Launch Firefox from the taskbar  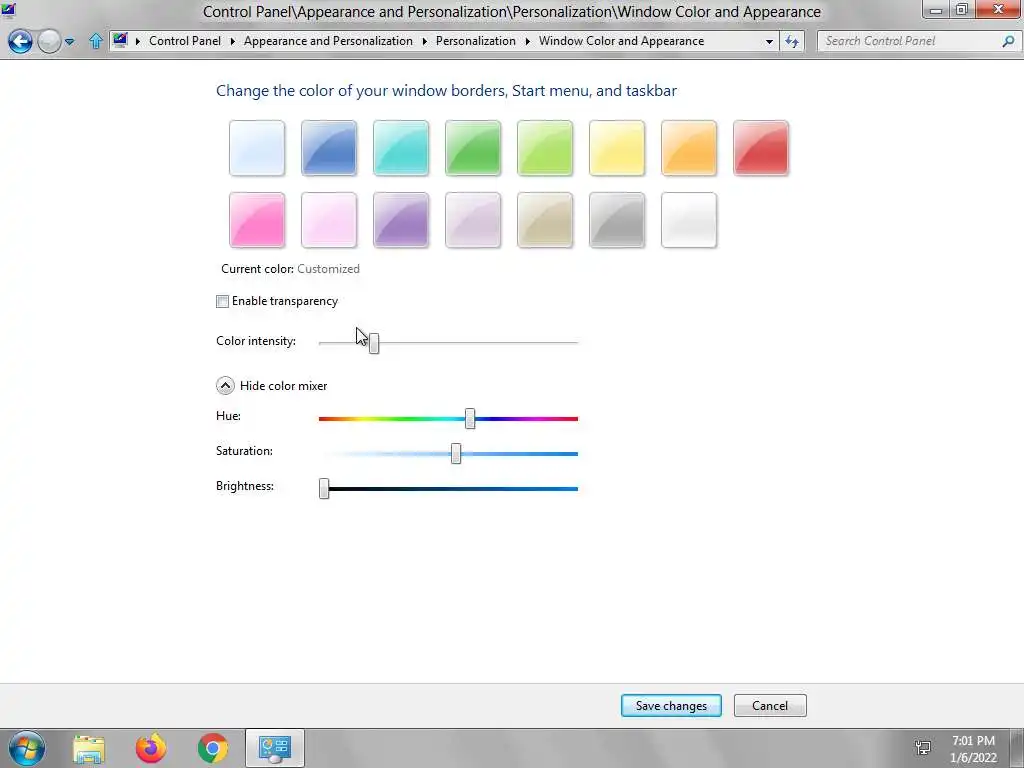coord(151,748)
